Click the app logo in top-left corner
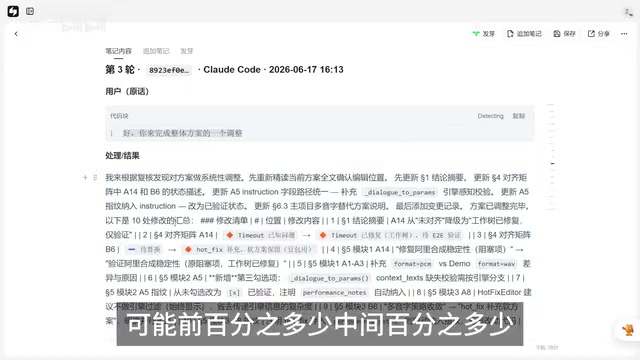Viewport: 640px width, 360px height. pos(13,11)
